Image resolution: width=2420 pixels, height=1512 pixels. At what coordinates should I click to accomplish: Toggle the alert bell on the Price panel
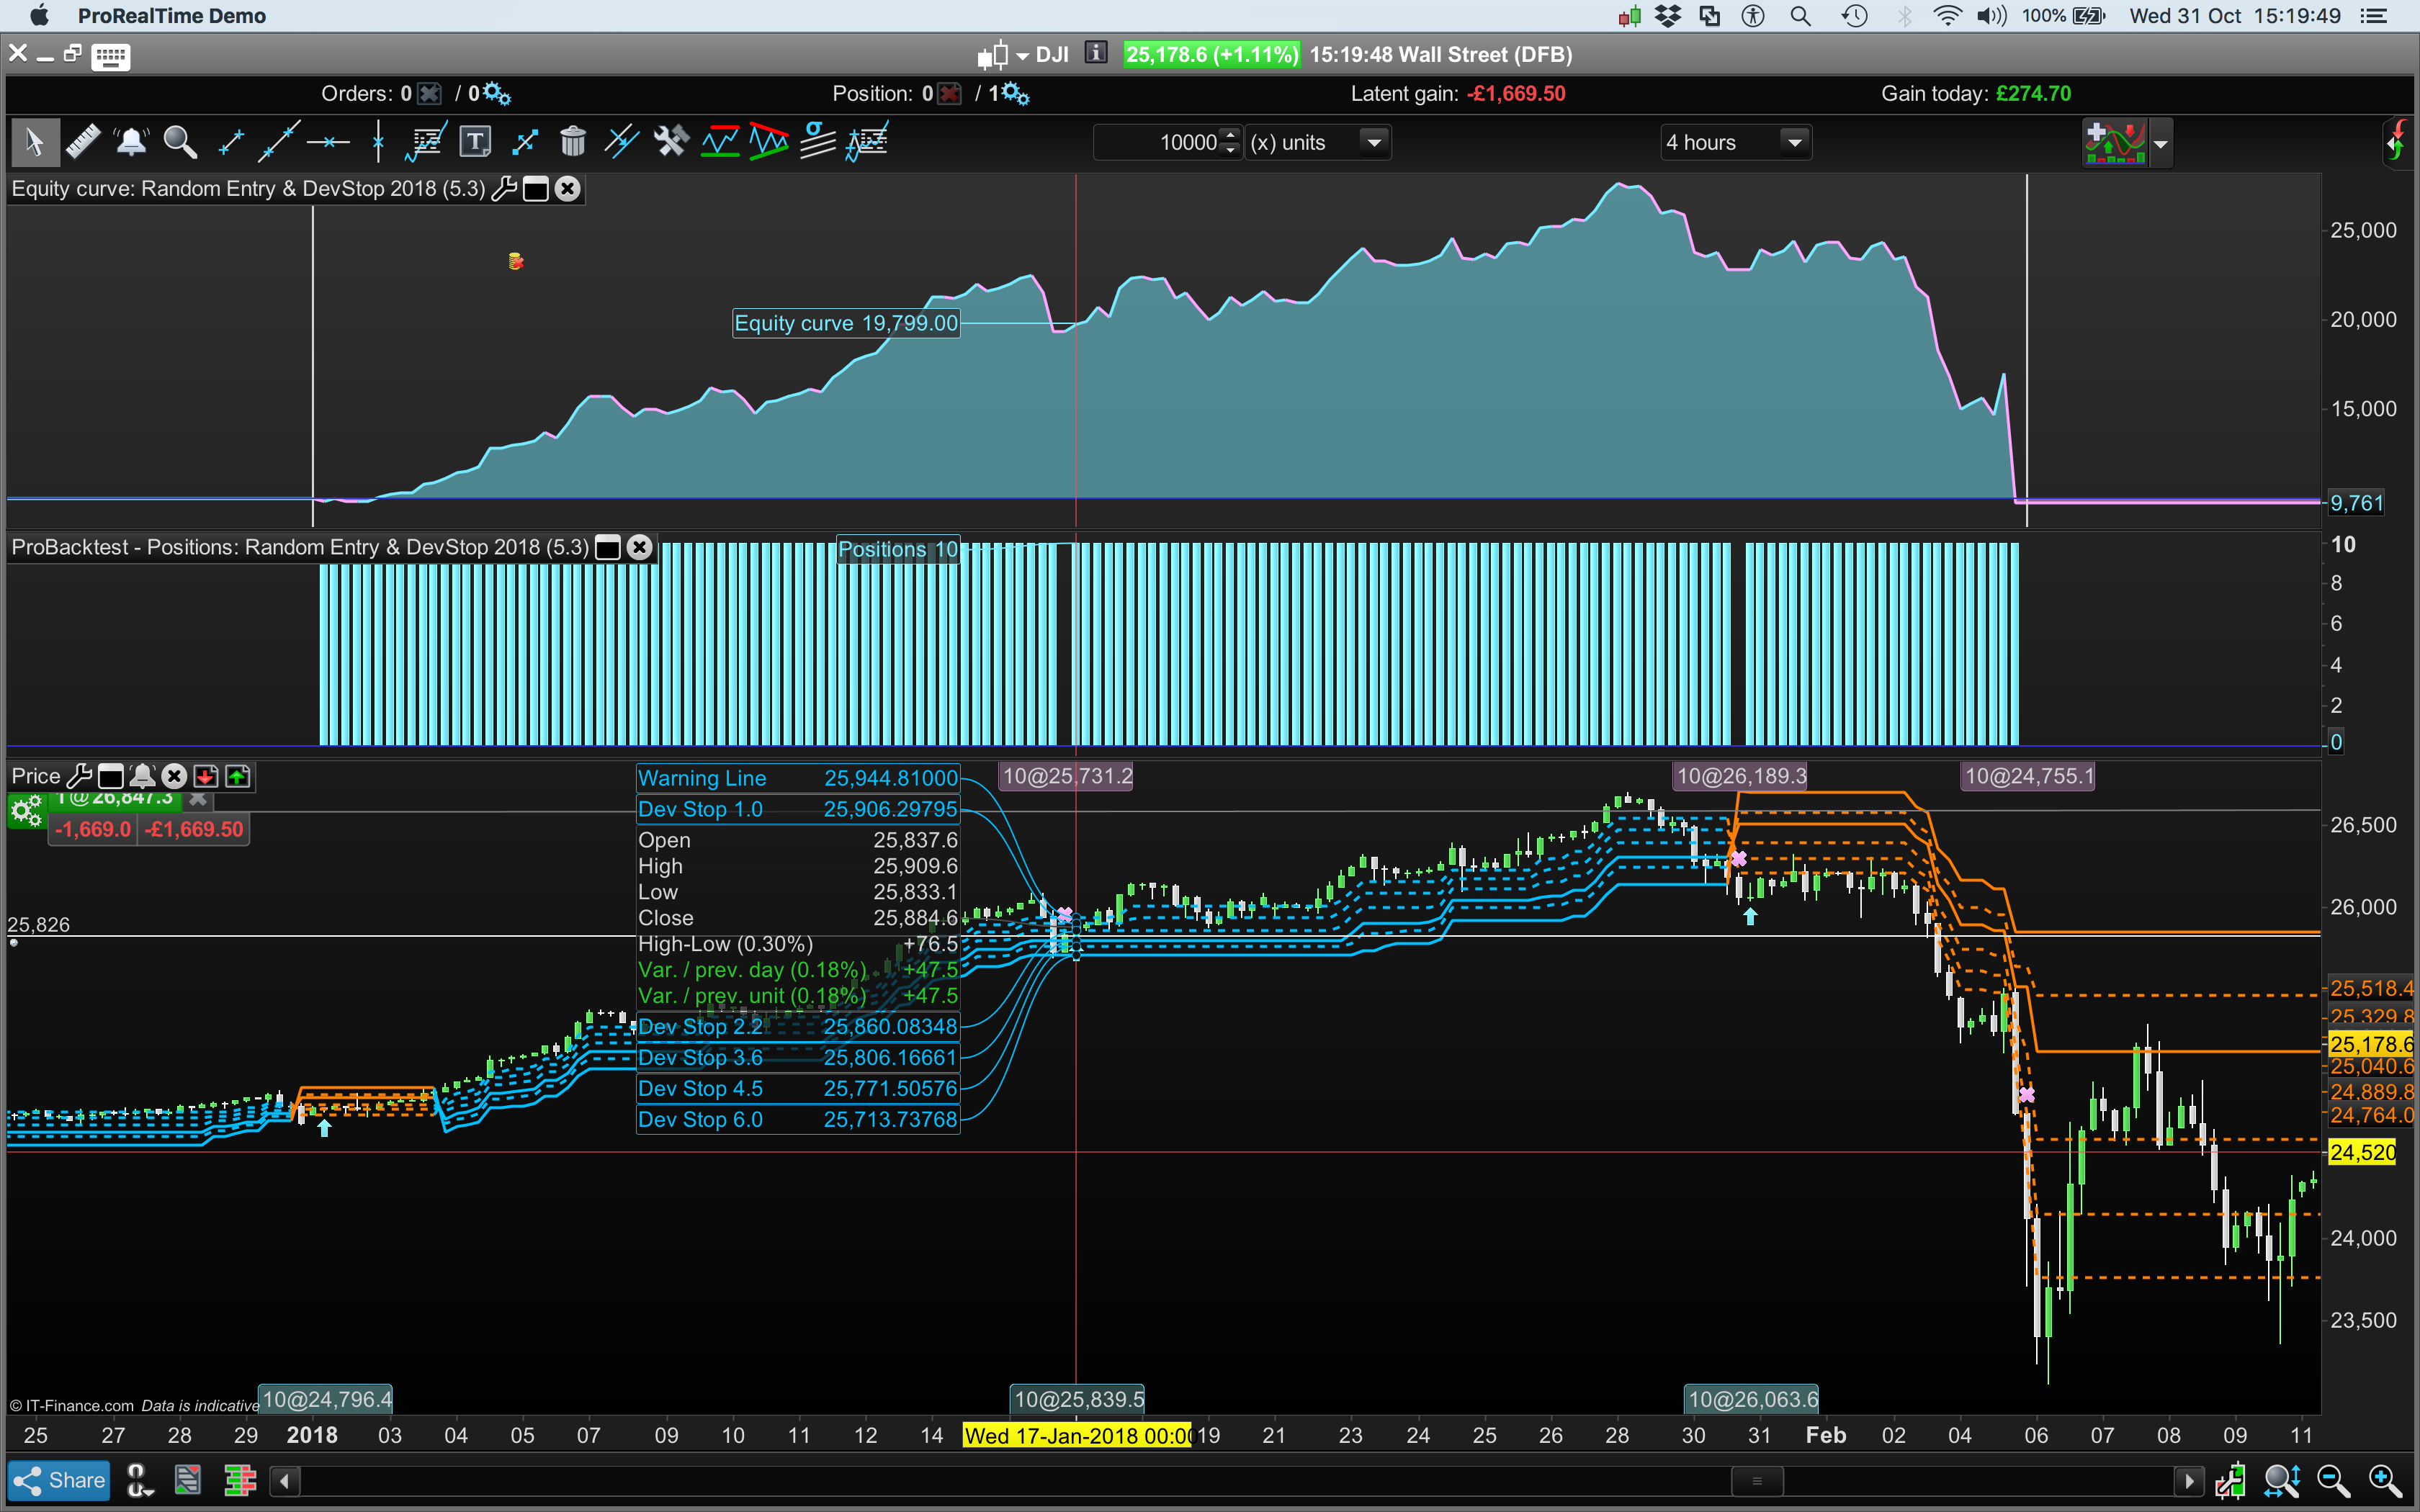(x=143, y=776)
